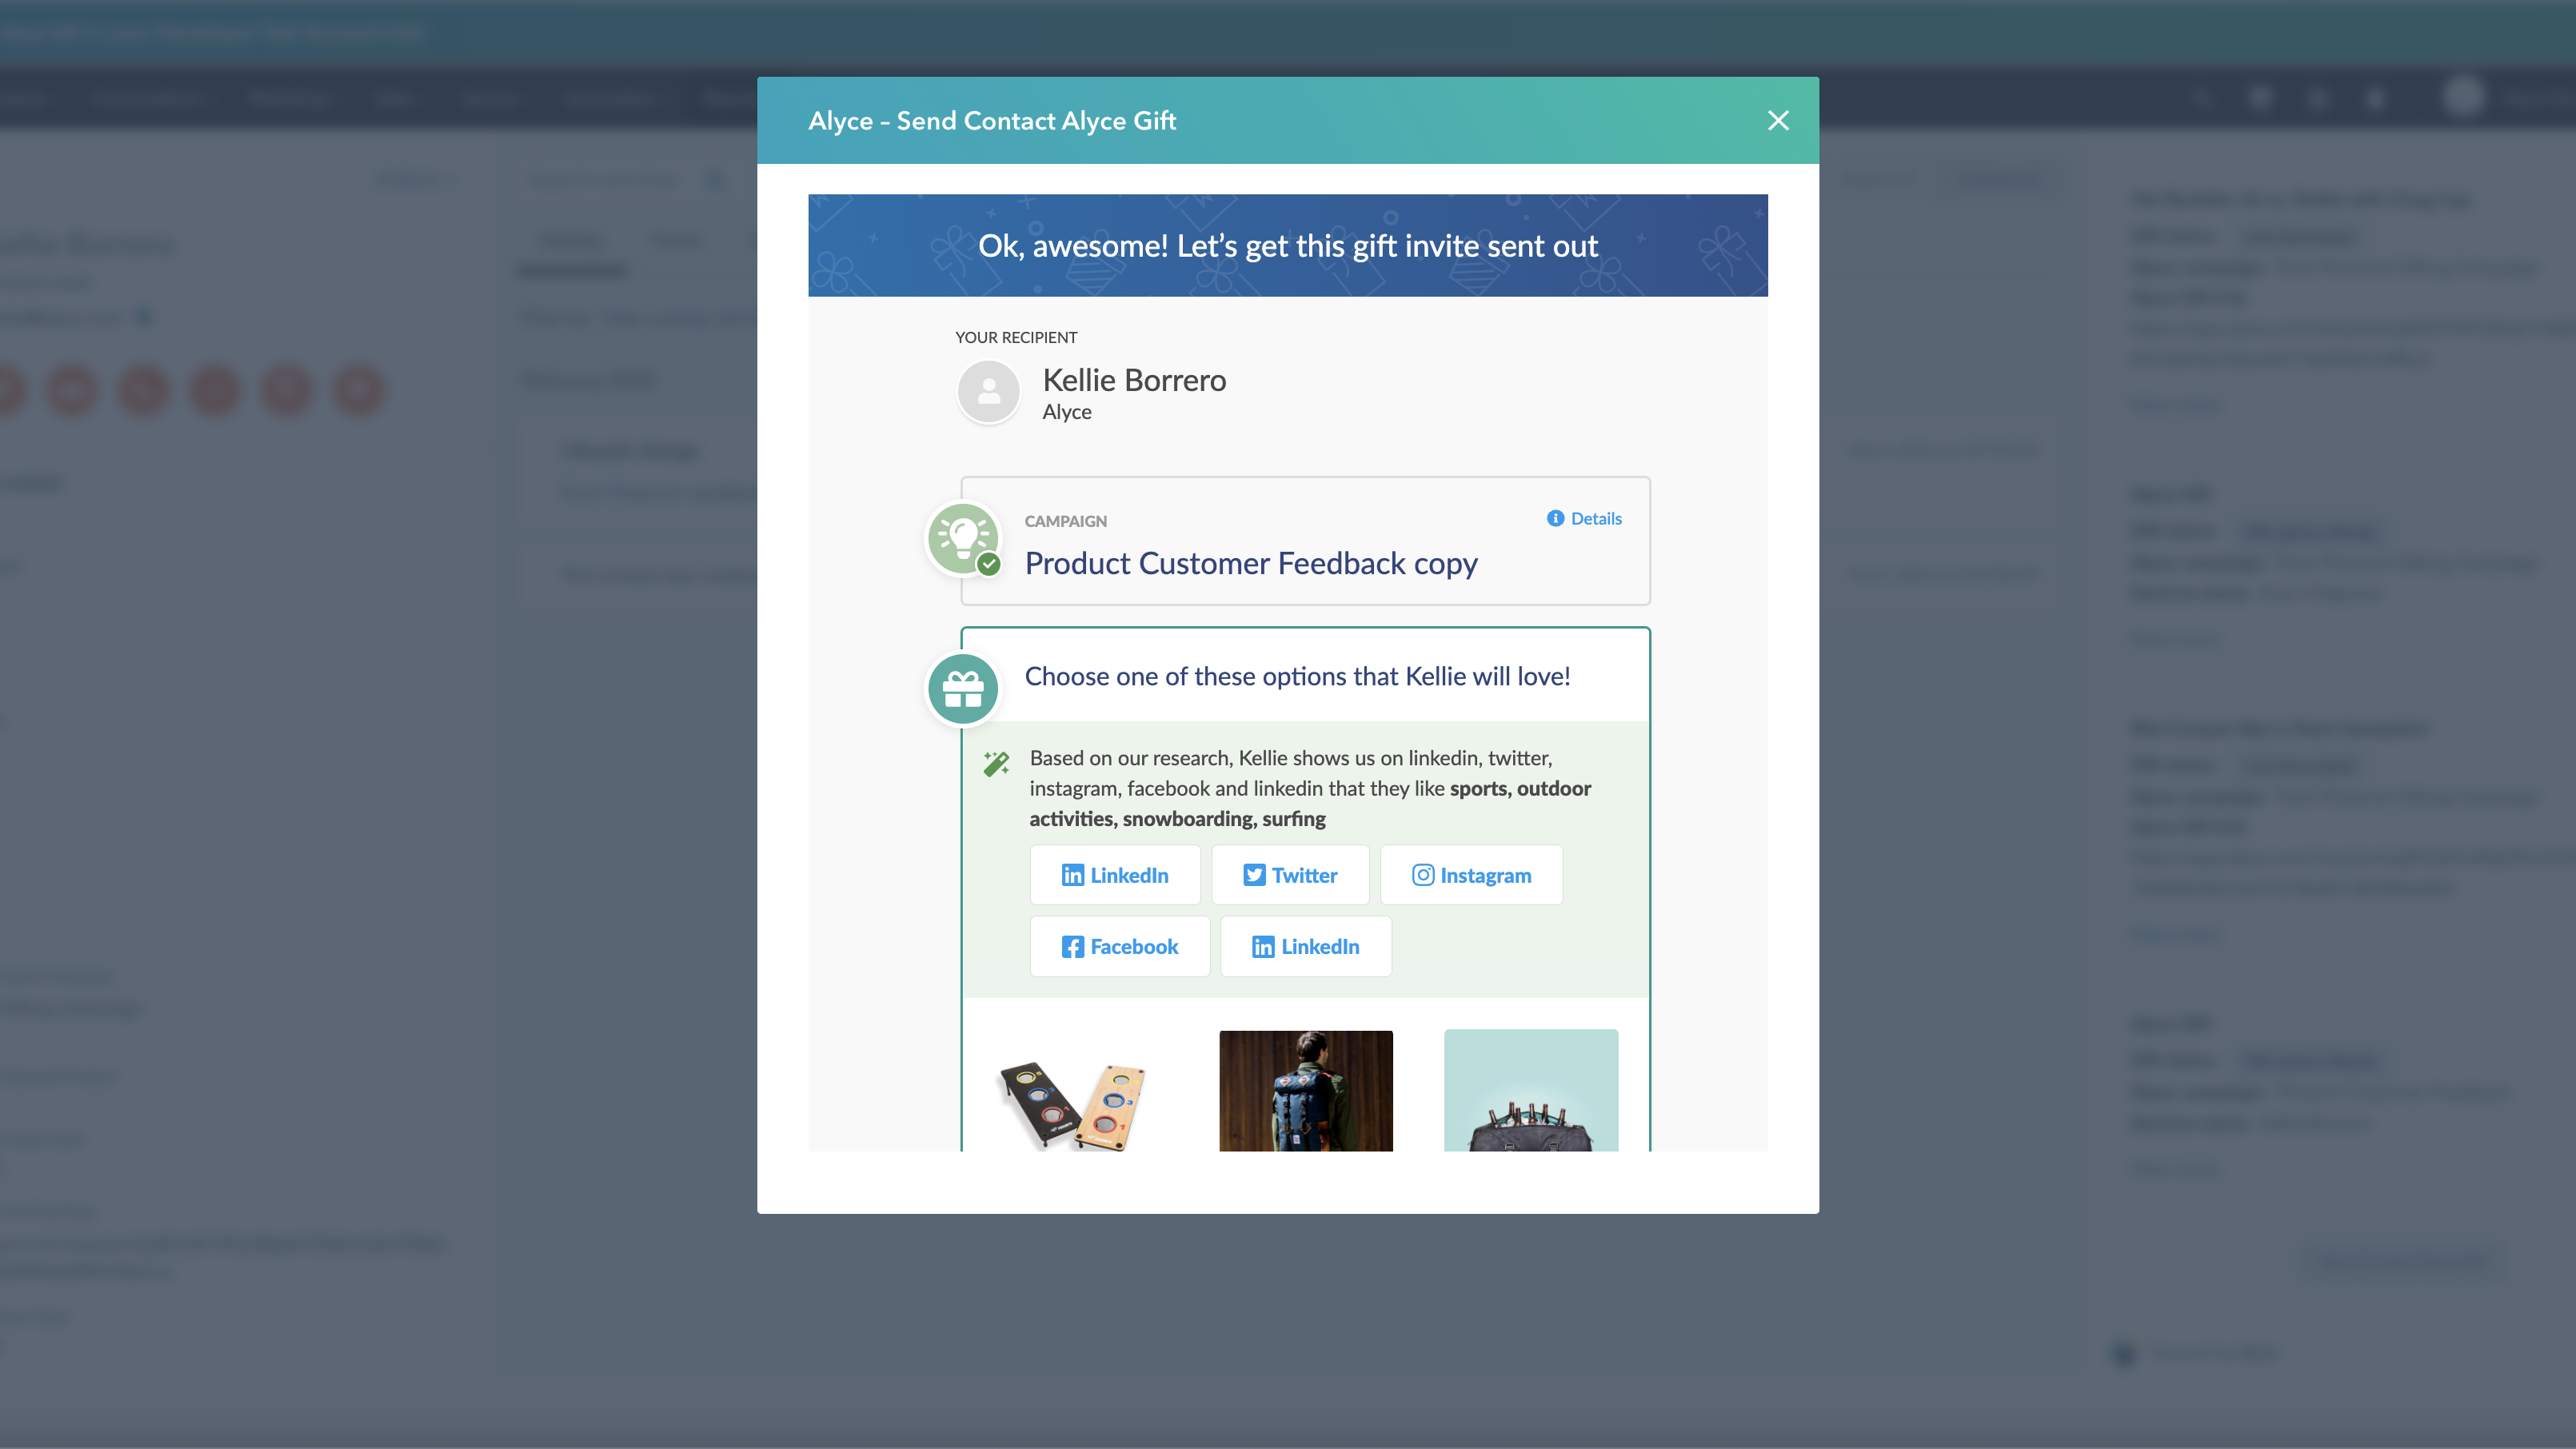This screenshot has width=2576, height=1449.
Task: Click the Facebook social icon button
Action: pyautogui.click(x=1118, y=944)
